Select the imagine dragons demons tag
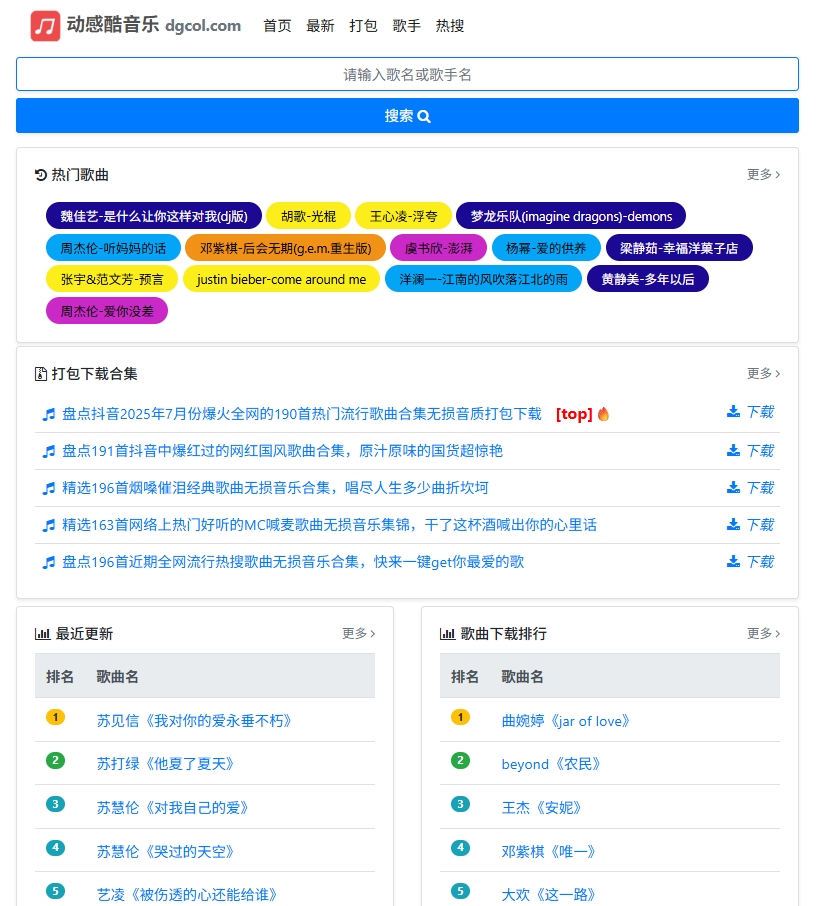Viewport: 826px width, 906px height. [571, 216]
